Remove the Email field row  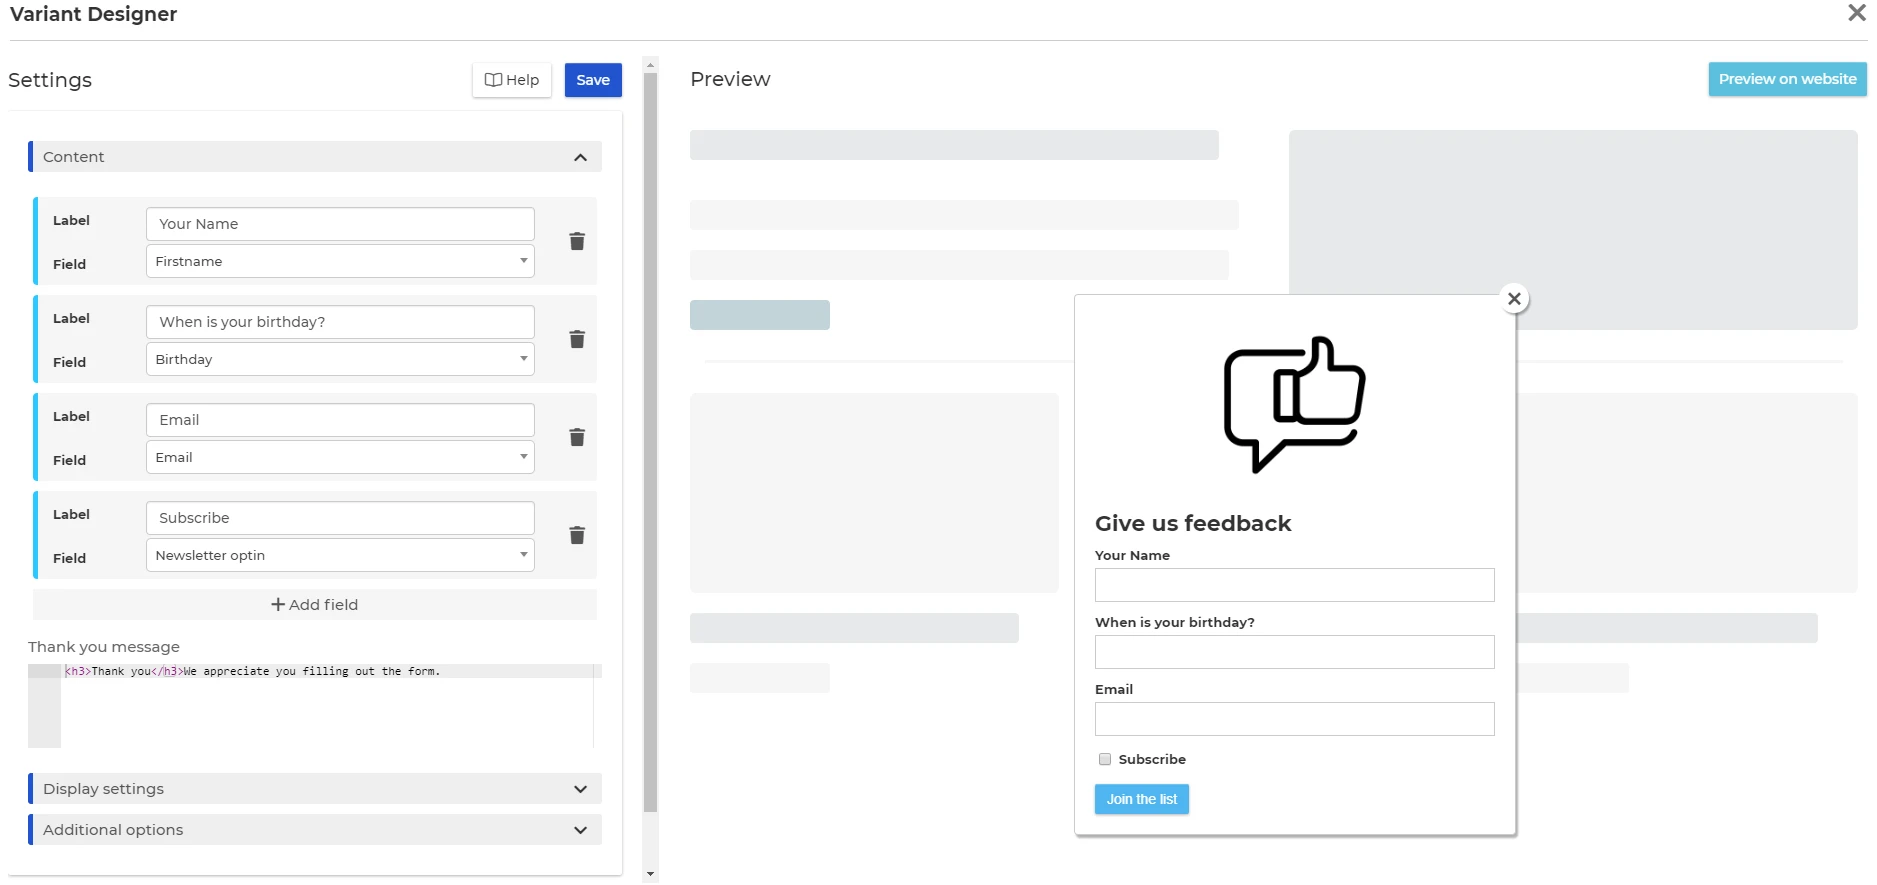[577, 437]
